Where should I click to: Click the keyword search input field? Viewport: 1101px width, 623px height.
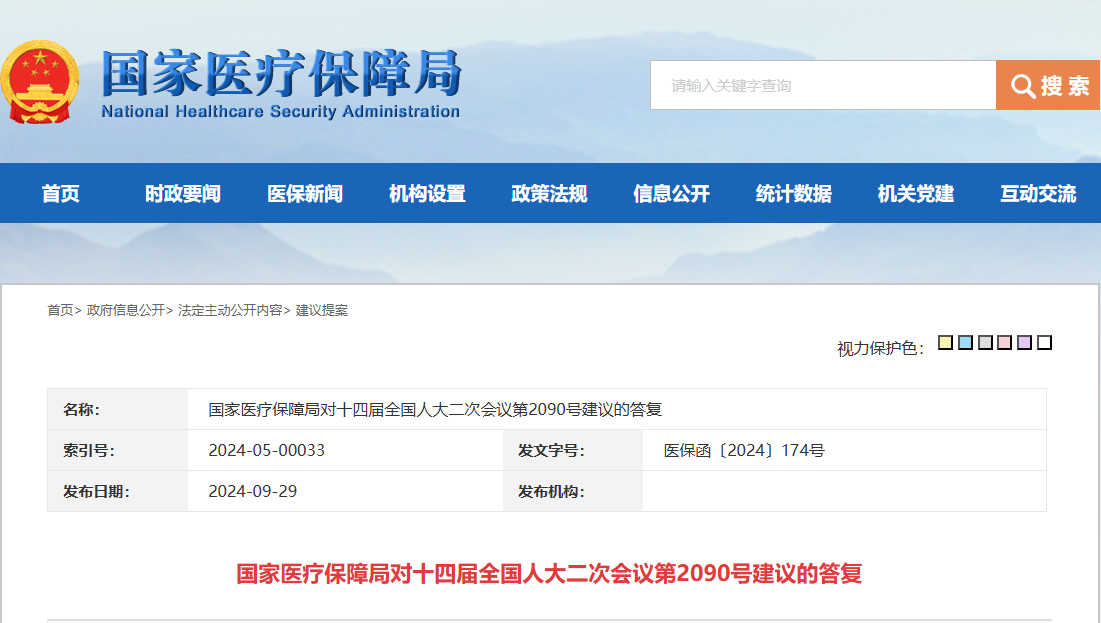click(822, 85)
